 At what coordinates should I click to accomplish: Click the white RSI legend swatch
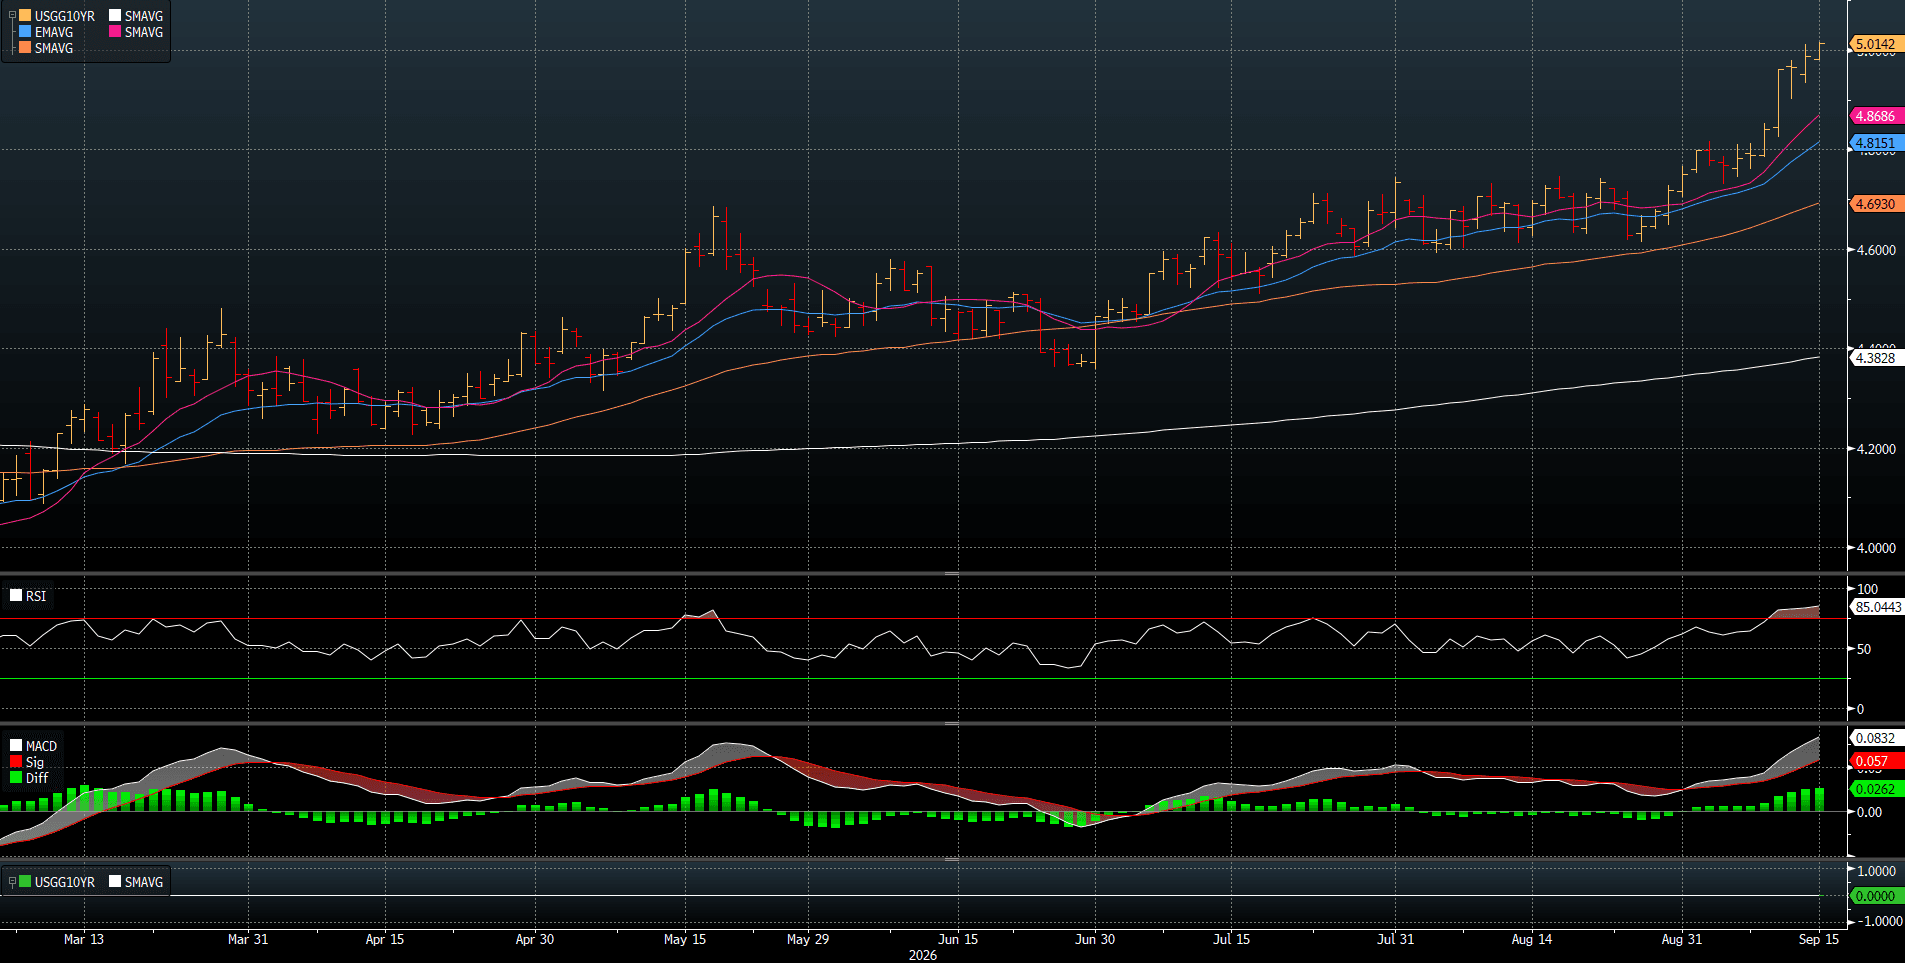click(x=16, y=596)
